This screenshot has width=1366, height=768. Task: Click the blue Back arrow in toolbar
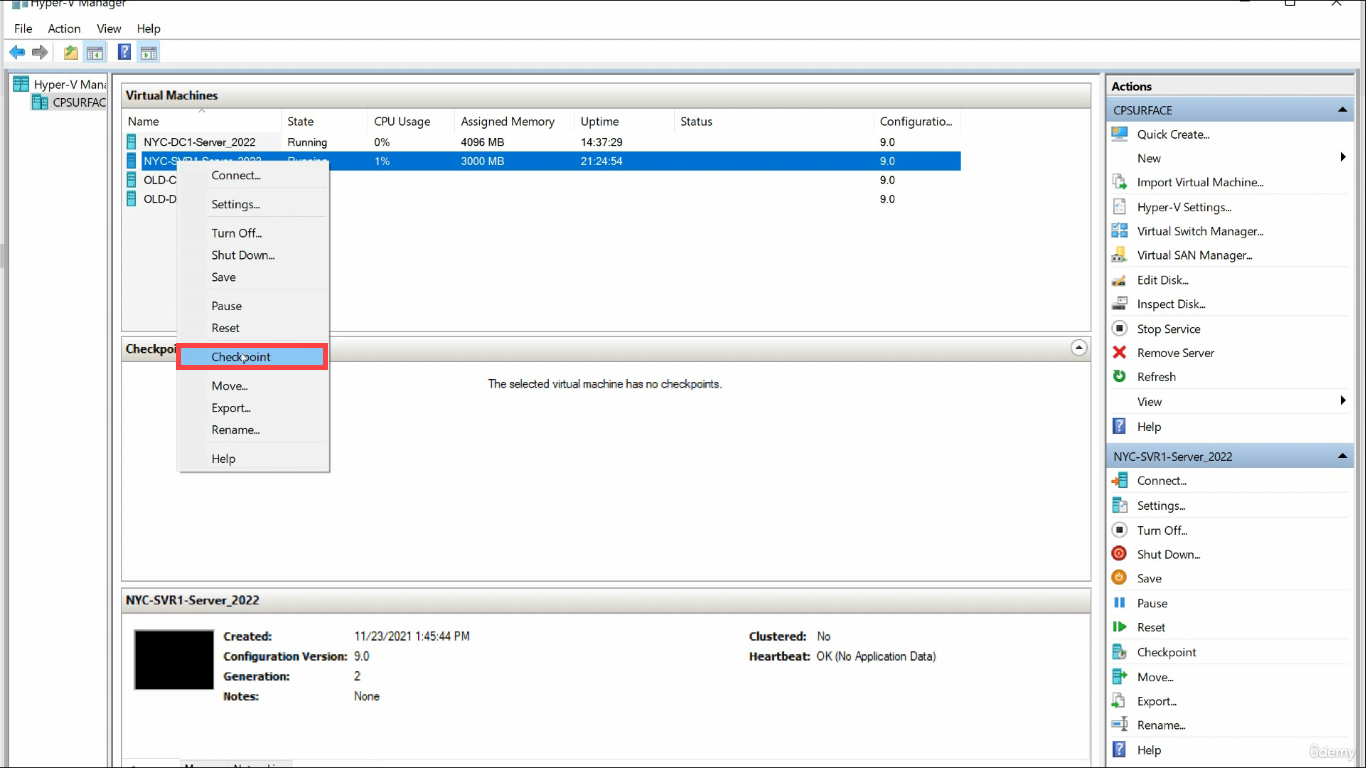17,52
